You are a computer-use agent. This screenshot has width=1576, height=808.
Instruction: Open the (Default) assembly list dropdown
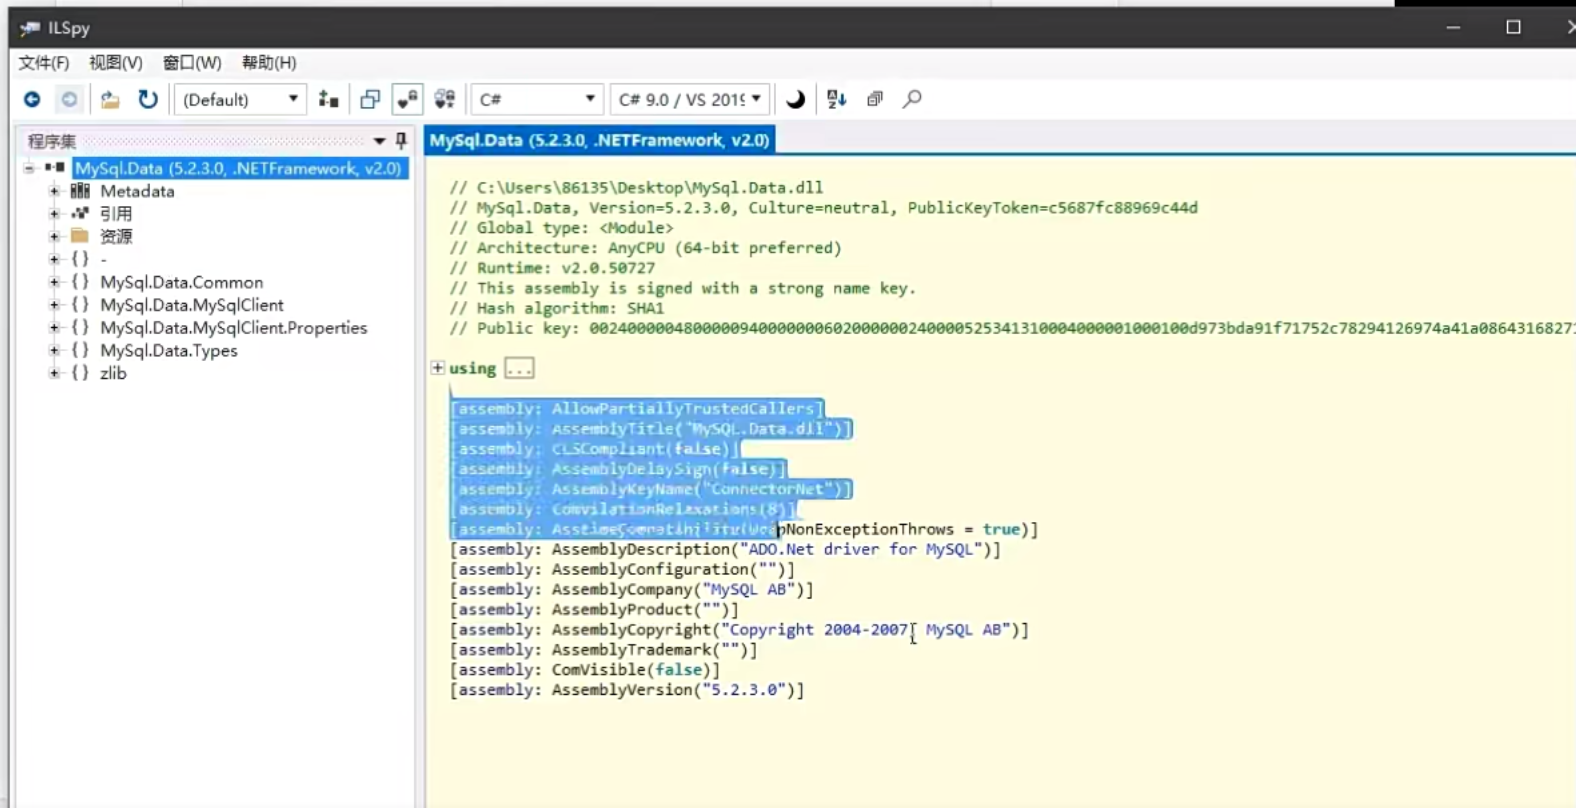pyautogui.click(x=240, y=99)
